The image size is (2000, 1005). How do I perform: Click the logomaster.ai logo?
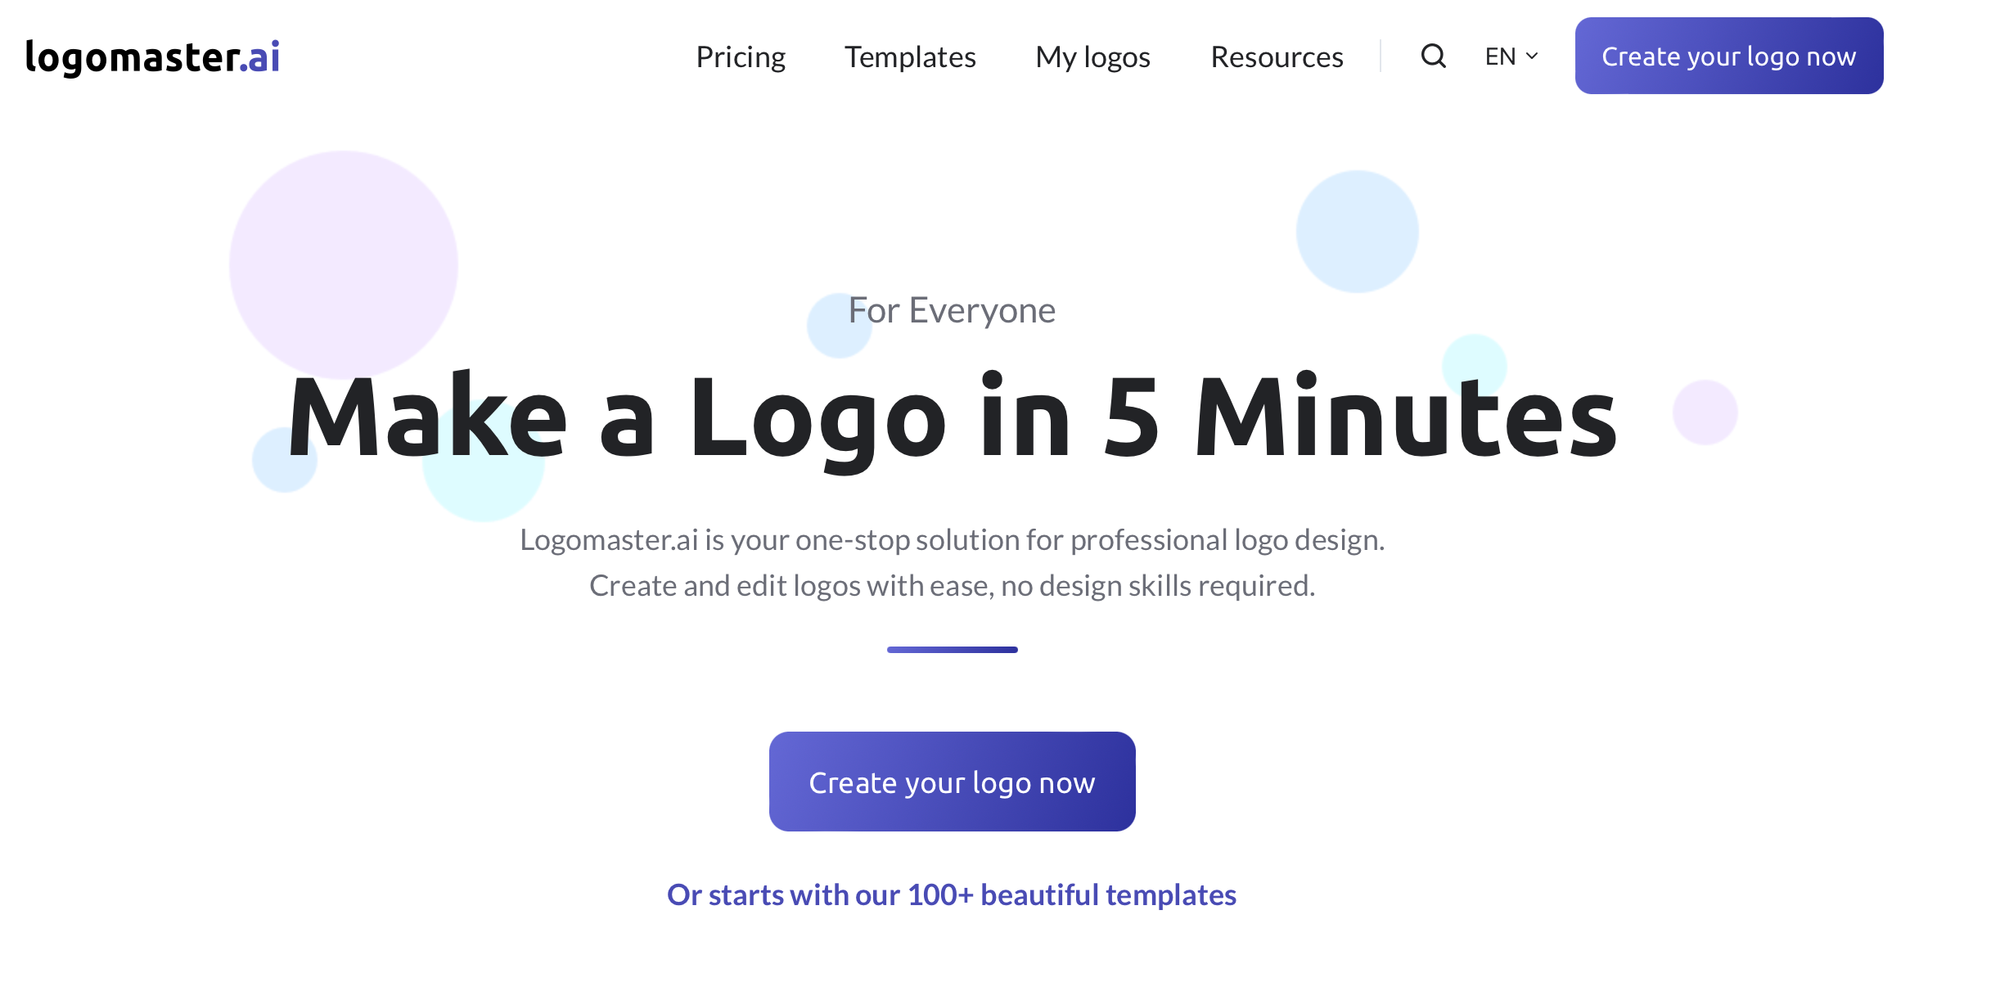click(x=152, y=57)
